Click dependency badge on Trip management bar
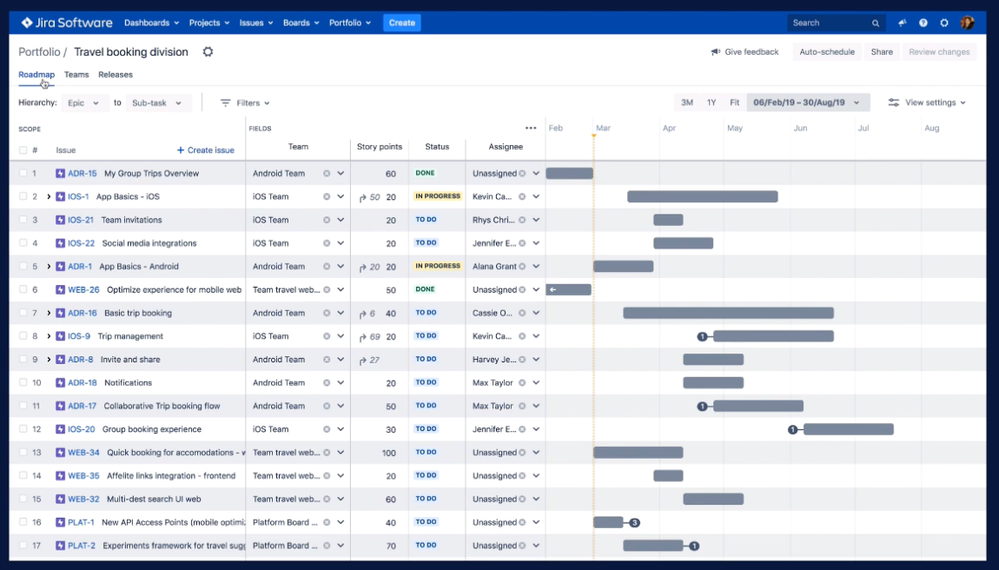 [702, 336]
